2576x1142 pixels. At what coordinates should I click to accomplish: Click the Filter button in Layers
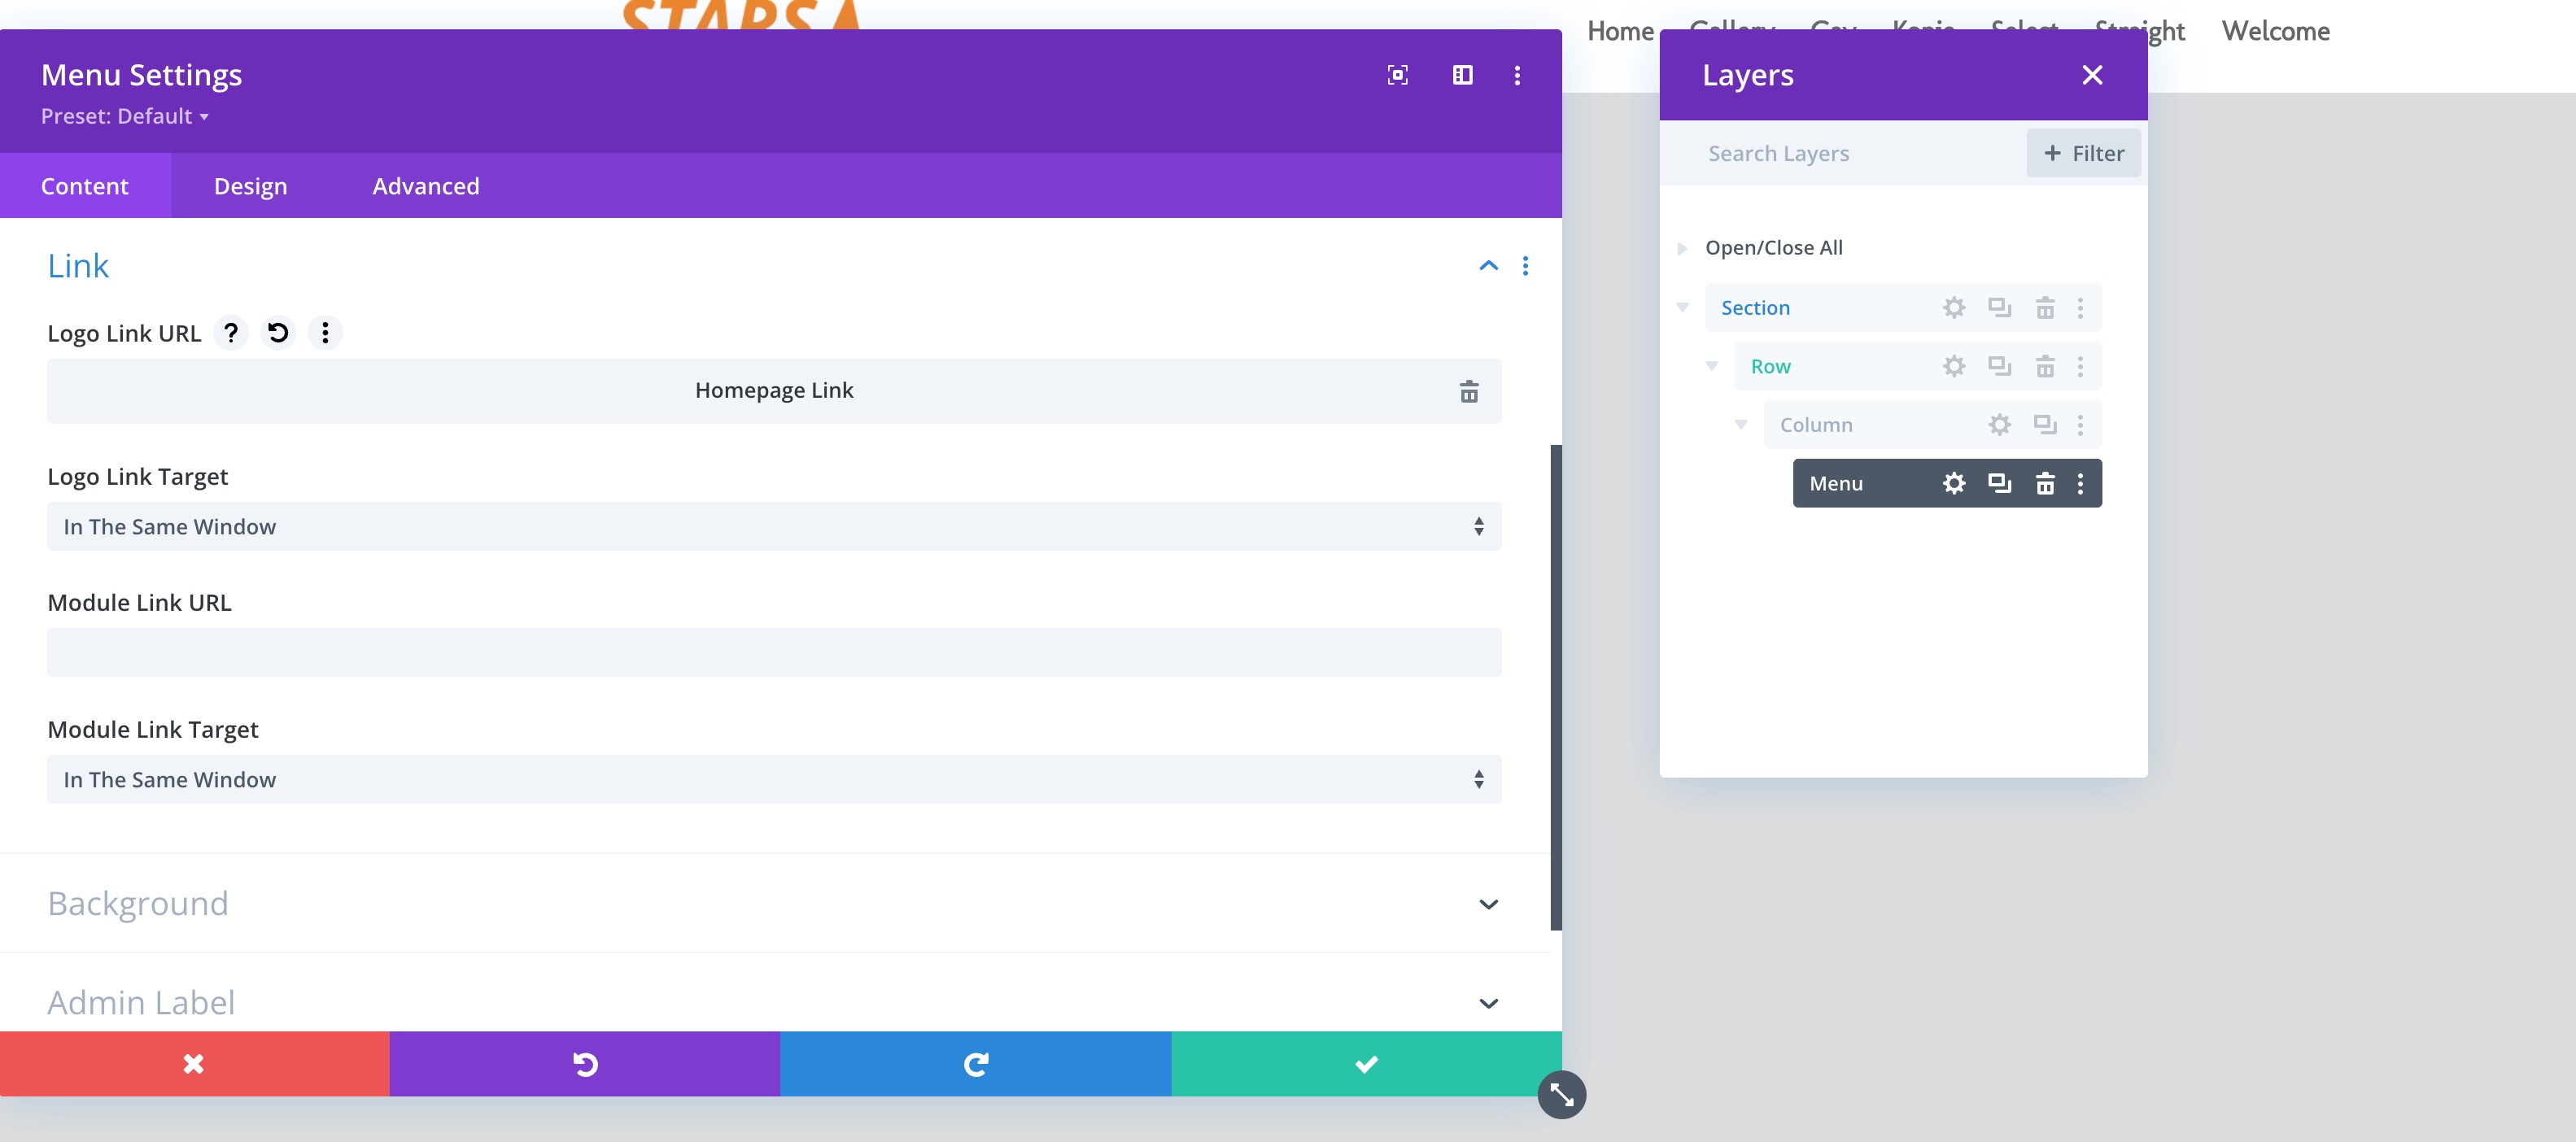coord(2083,153)
